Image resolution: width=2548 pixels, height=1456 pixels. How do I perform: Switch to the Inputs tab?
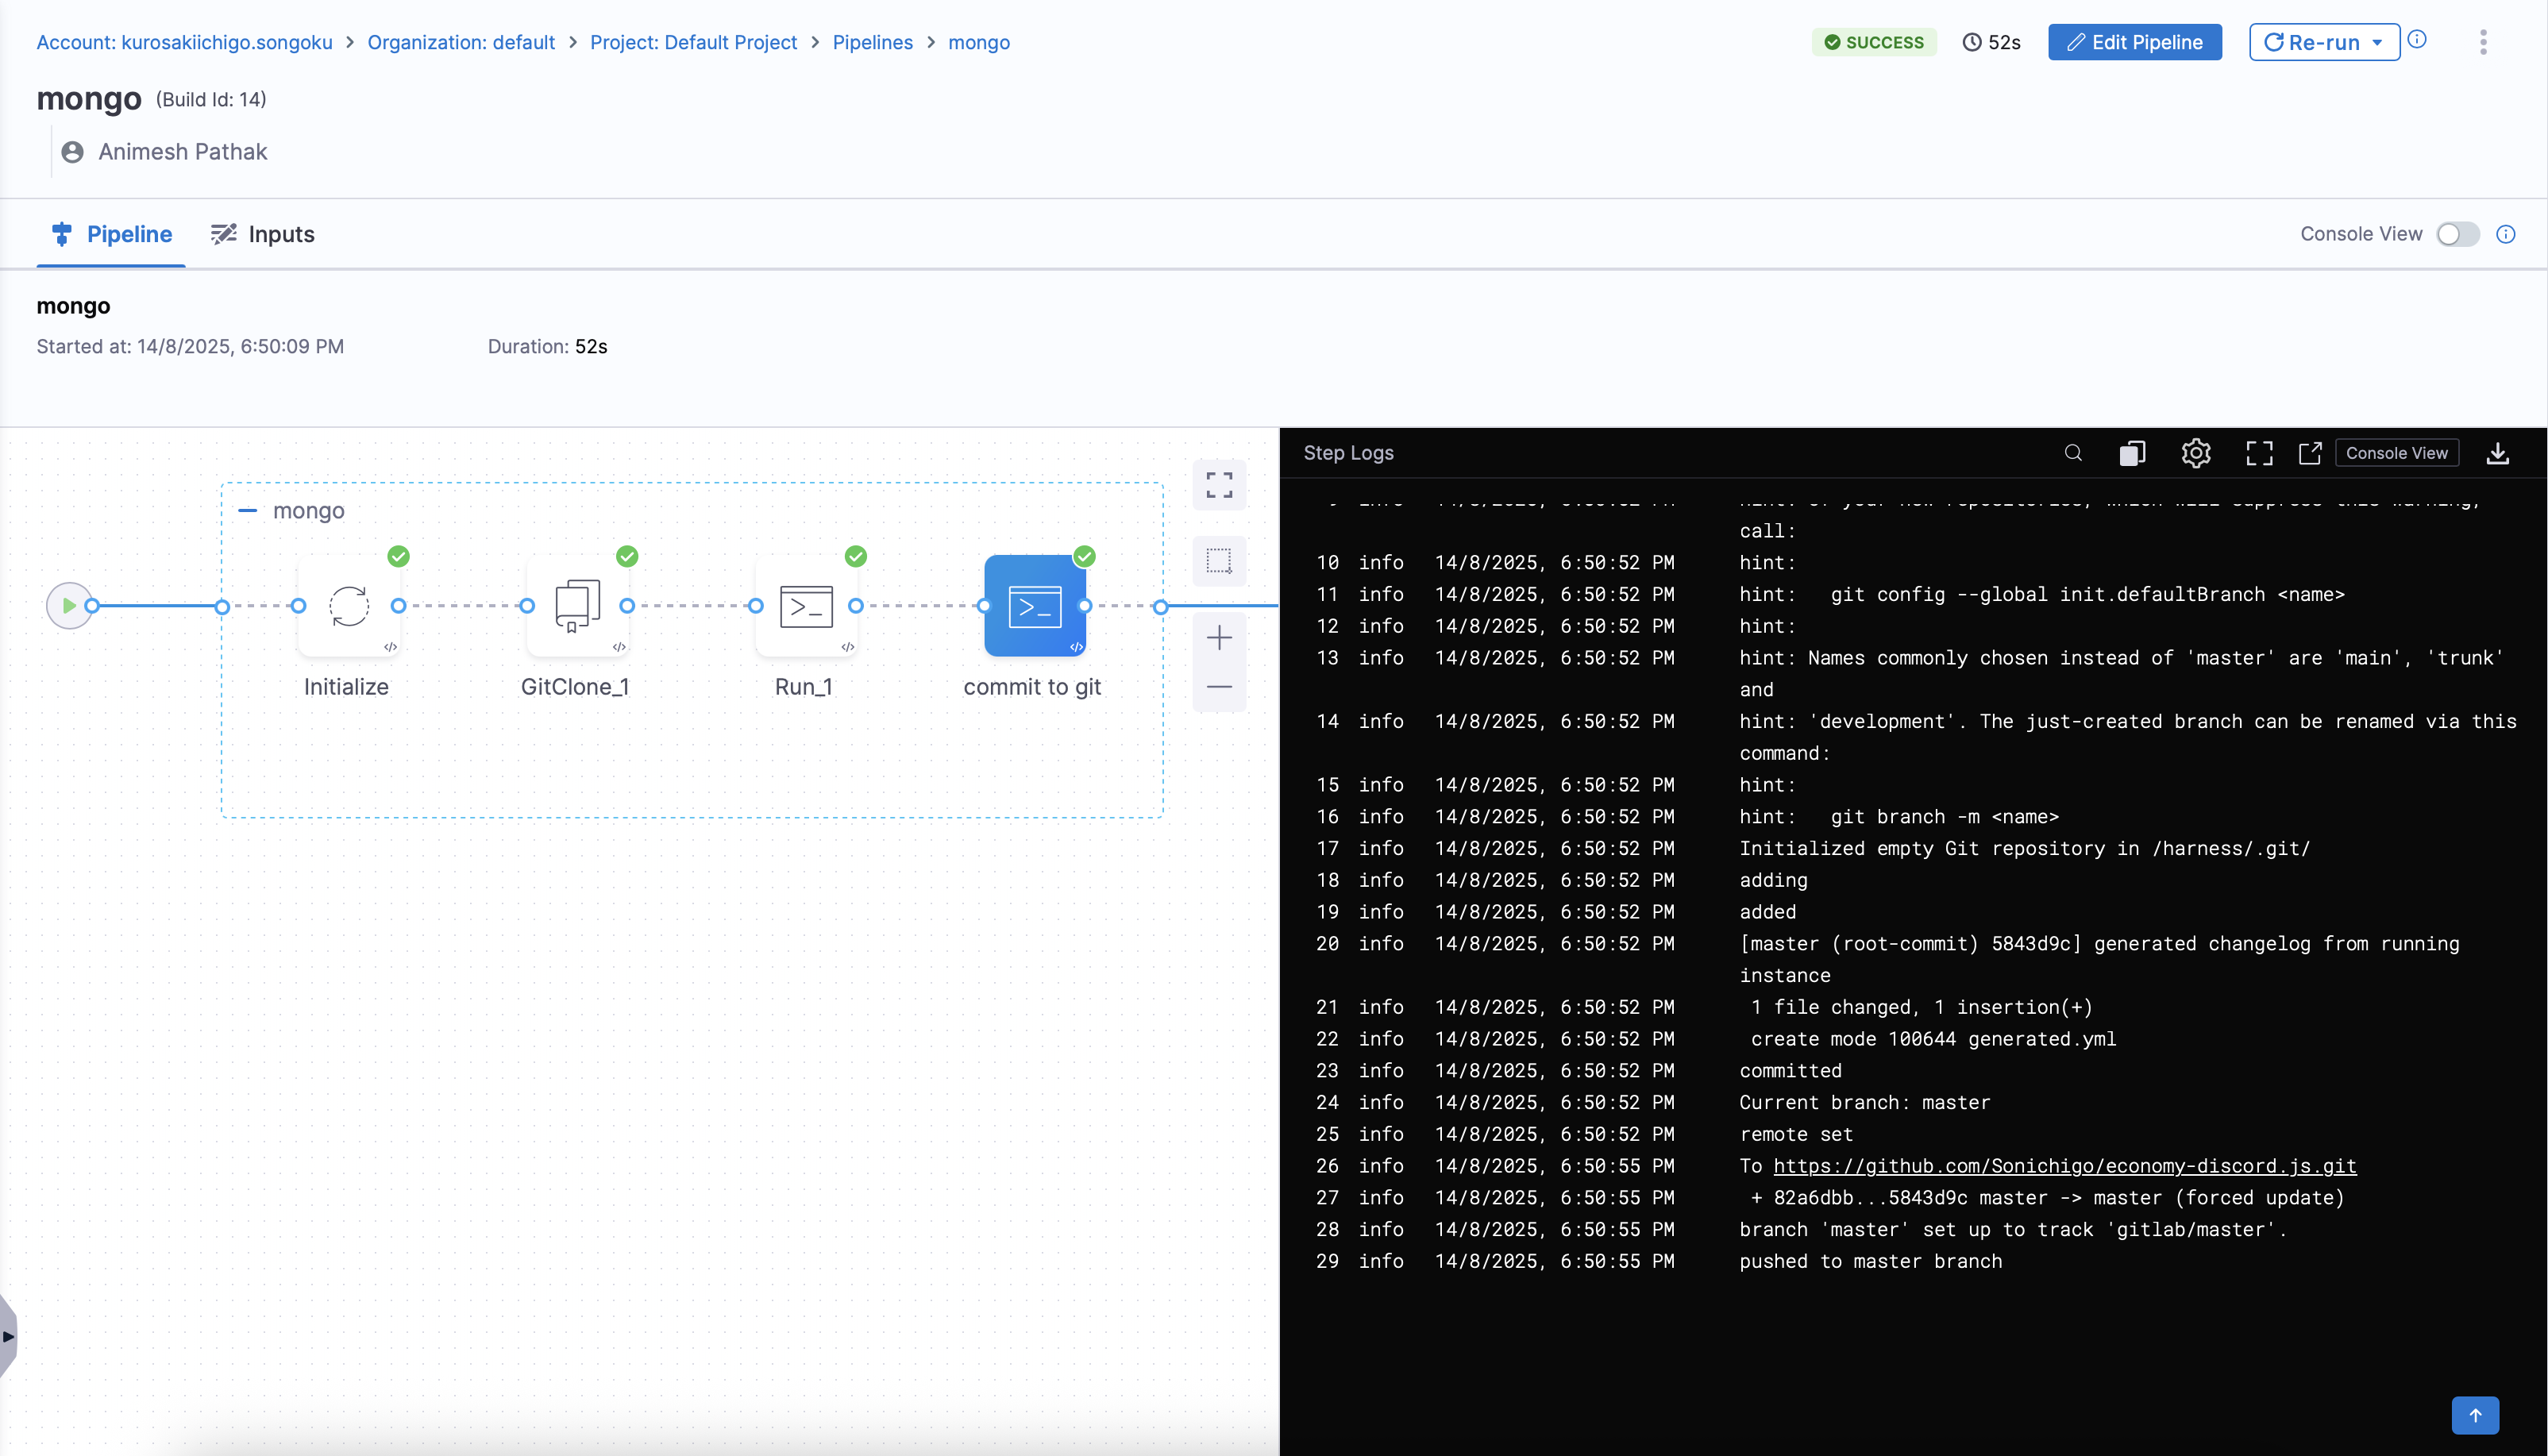[x=263, y=234]
